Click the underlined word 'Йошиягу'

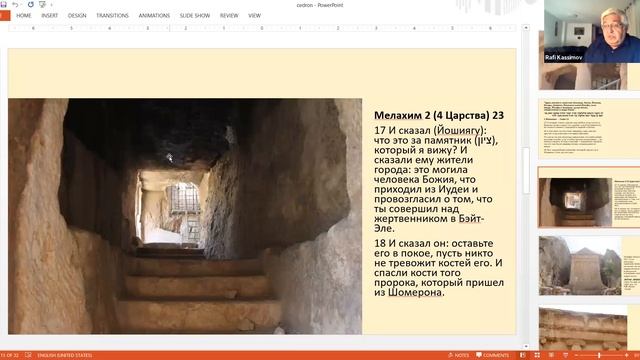tap(458, 131)
